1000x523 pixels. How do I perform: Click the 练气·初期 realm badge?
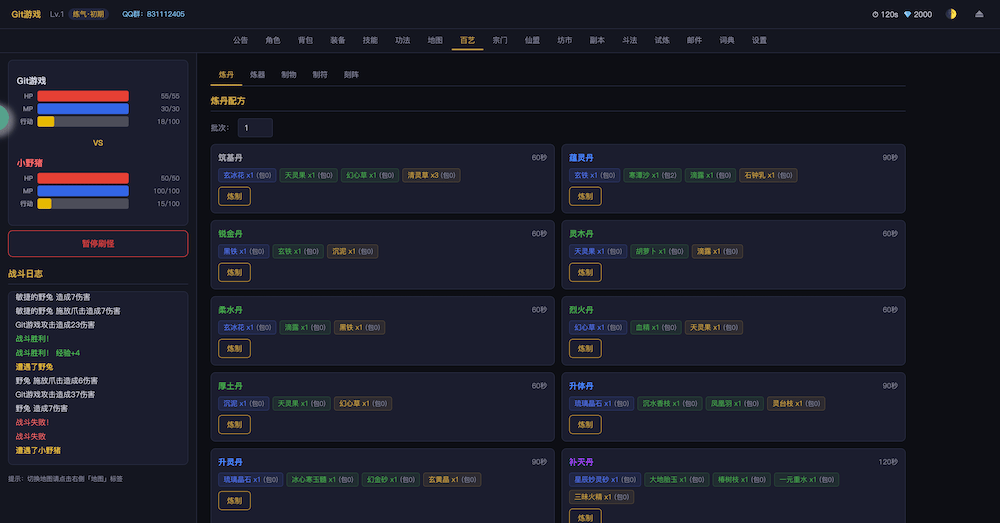[x=88, y=14]
